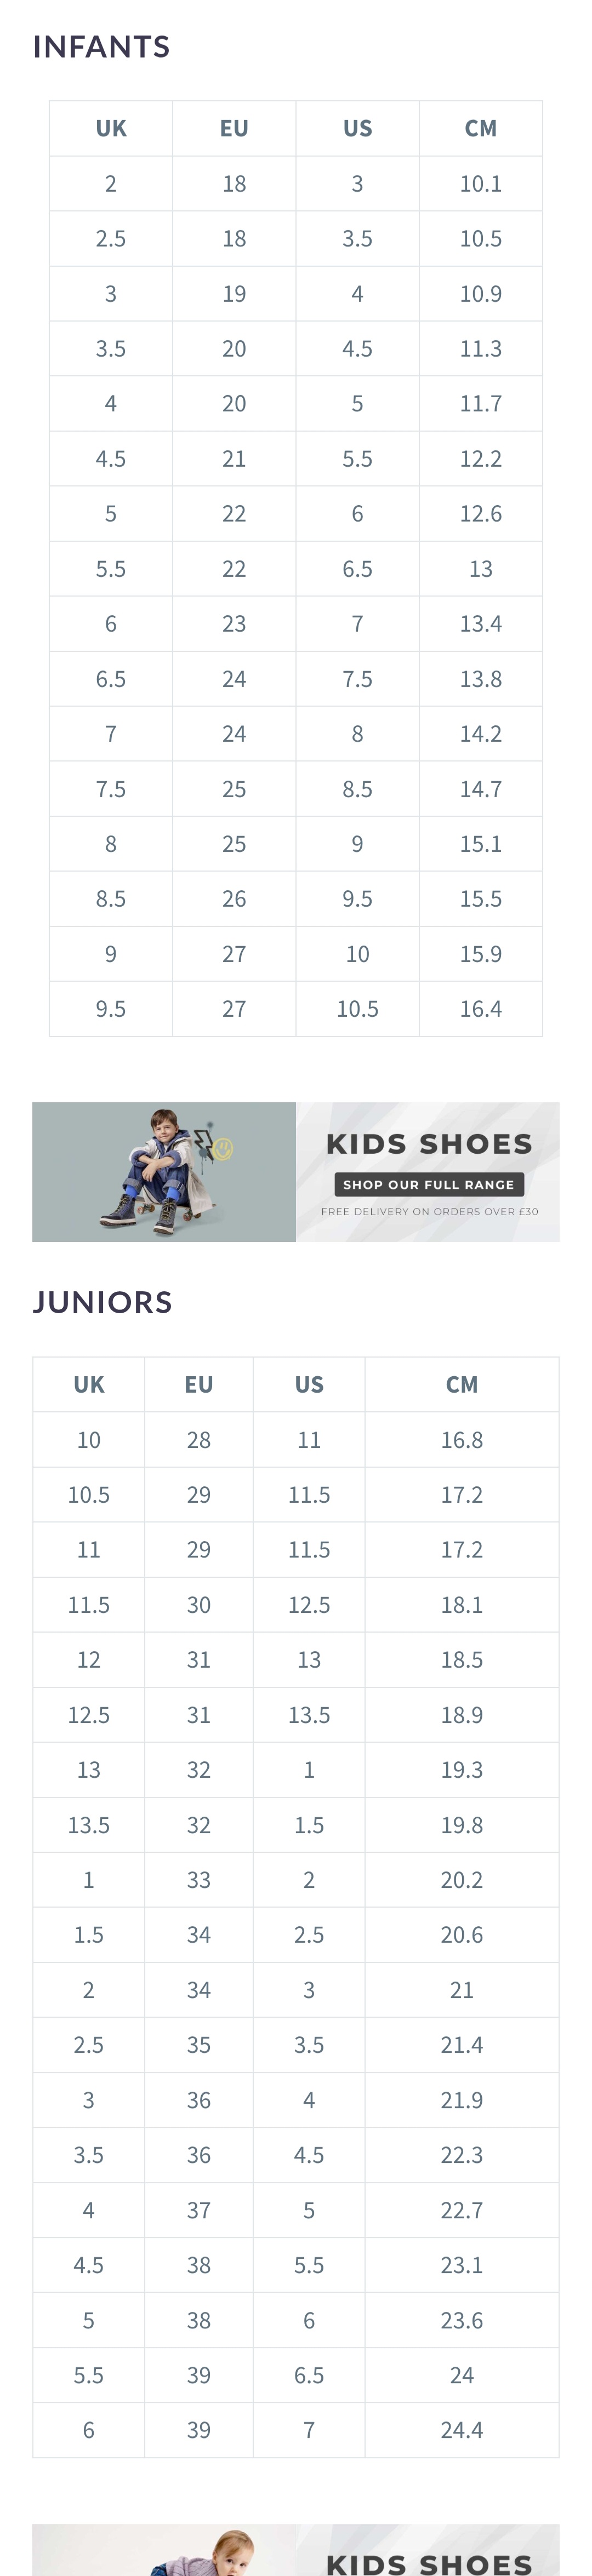Select the INFANTS section heading

[x=101, y=47]
